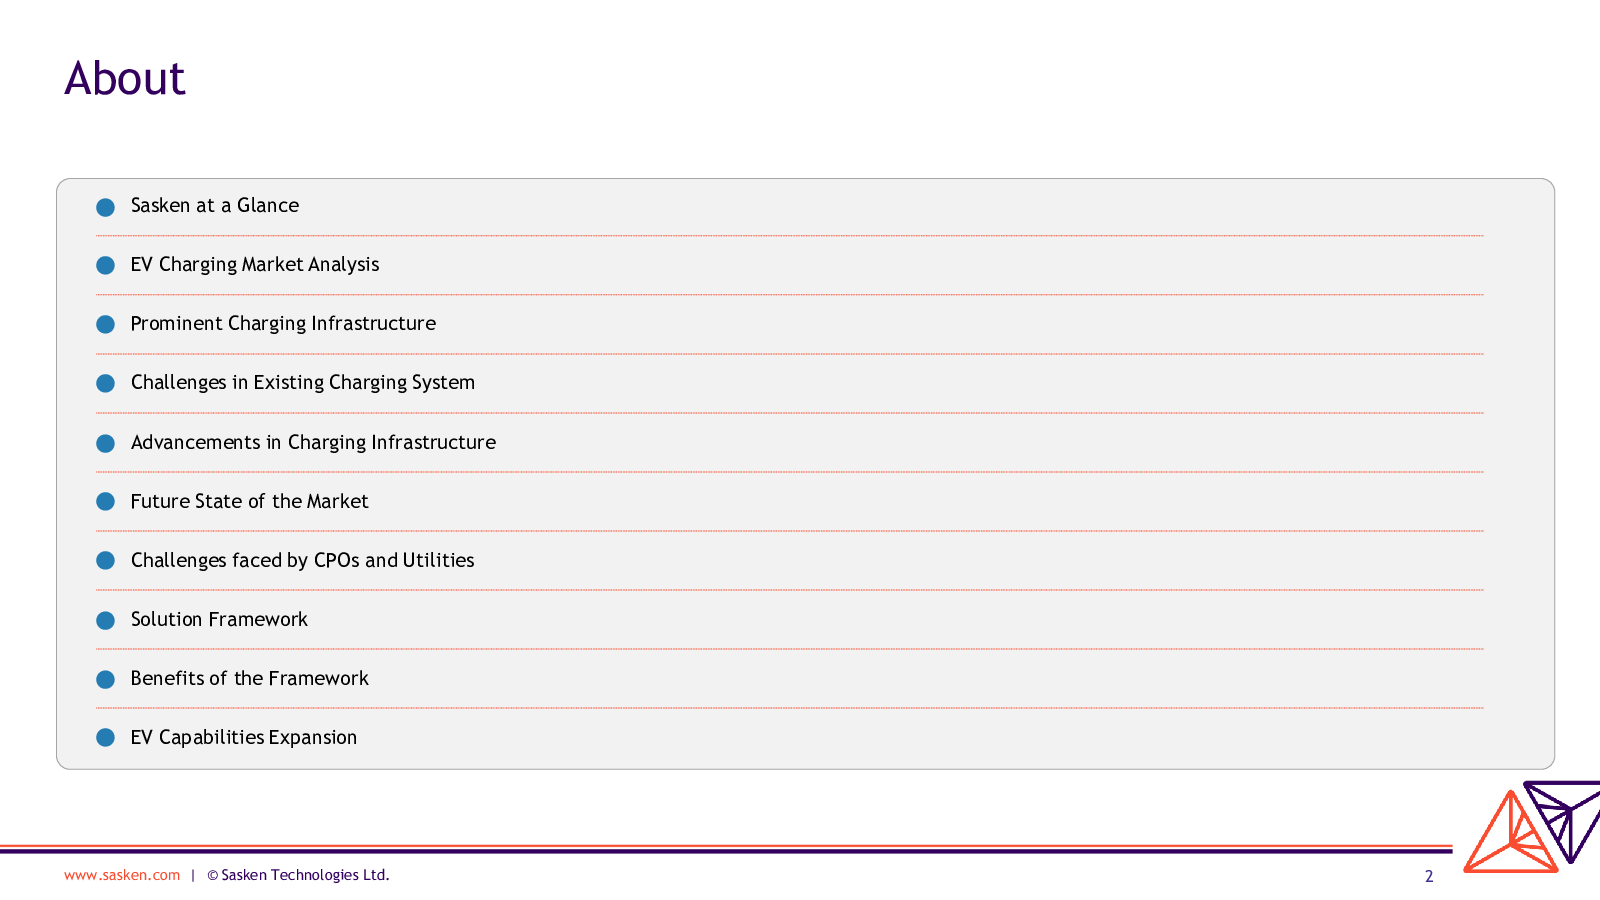The image size is (1600, 900).
Task: Click the bullet beside Future State of the Market
Action: click(105, 501)
